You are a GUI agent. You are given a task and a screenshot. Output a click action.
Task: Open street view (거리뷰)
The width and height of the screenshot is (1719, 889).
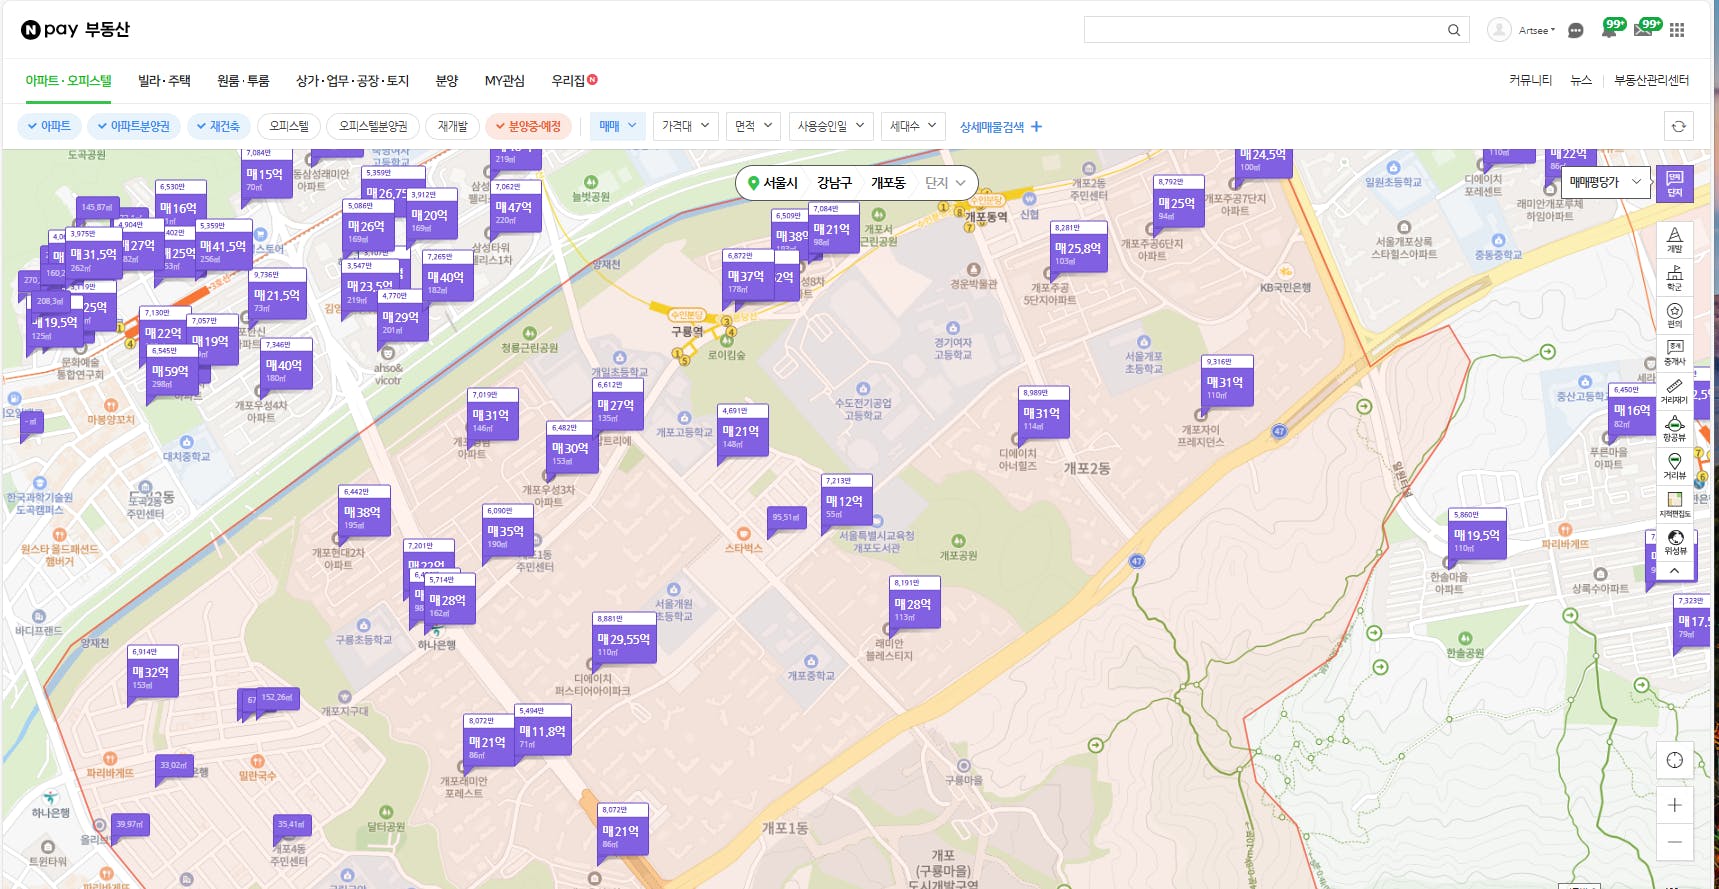[1674, 466]
